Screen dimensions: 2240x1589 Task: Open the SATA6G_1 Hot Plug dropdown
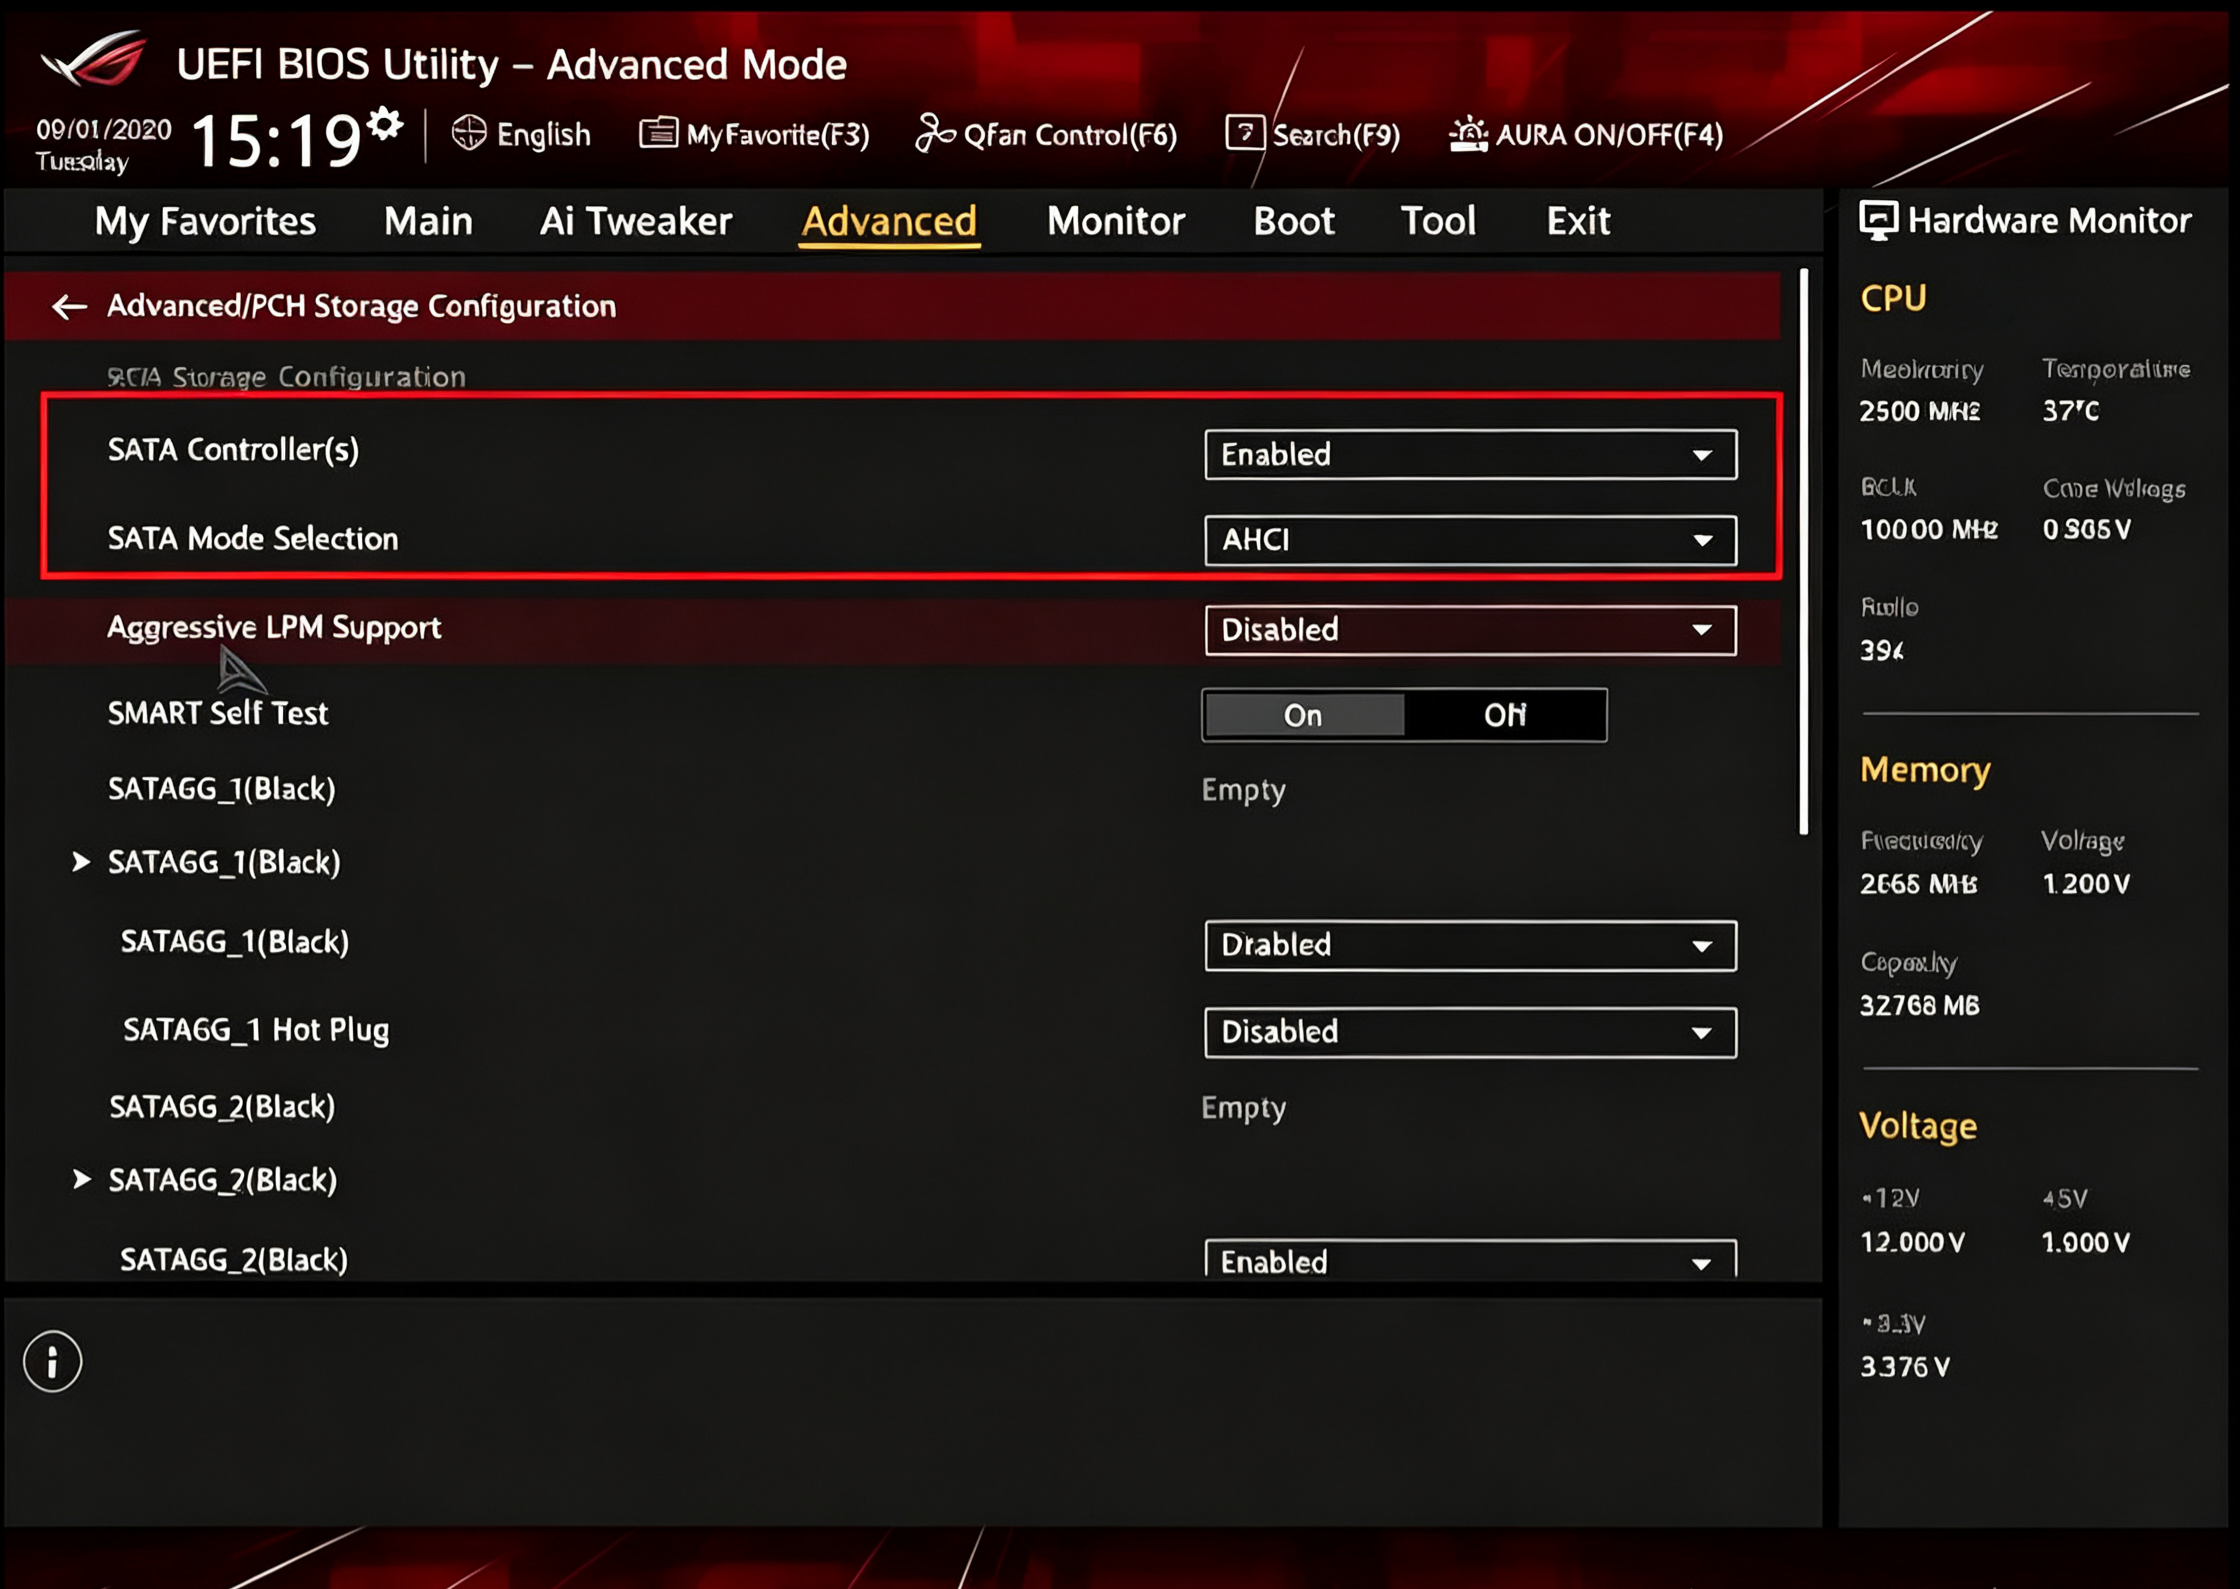pos(1470,1032)
